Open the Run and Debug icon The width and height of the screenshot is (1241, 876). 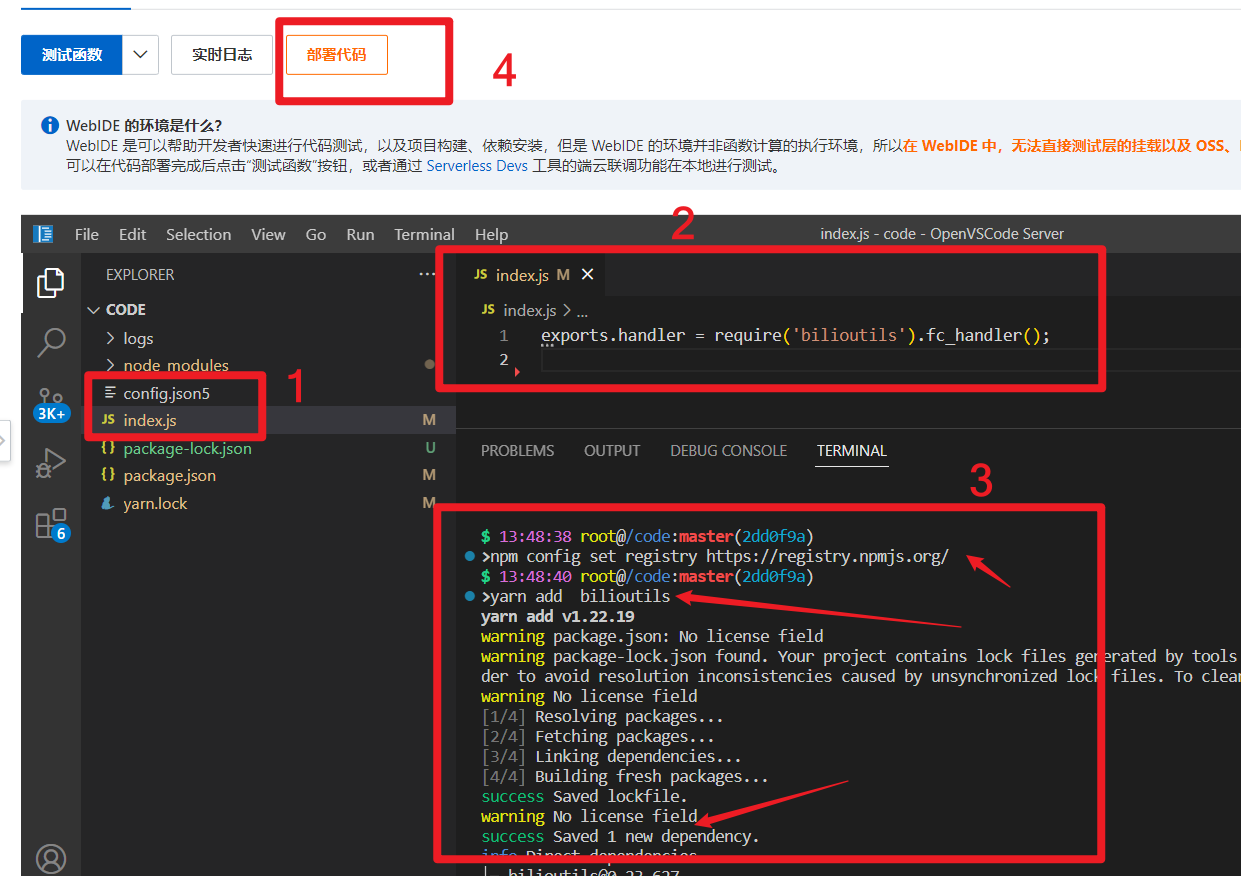[50, 463]
